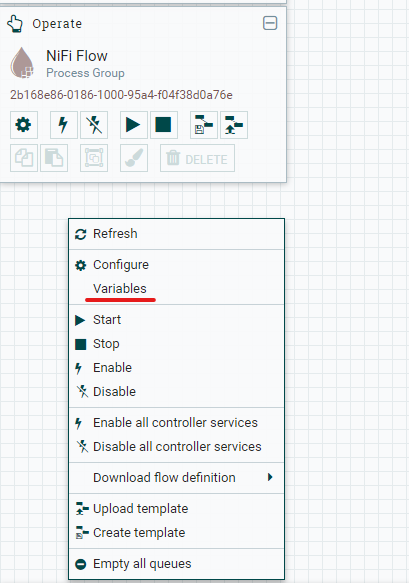This screenshot has height=583, width=409.
Task: Click the Stop square button in Operate panel
Action: [164, 125]
